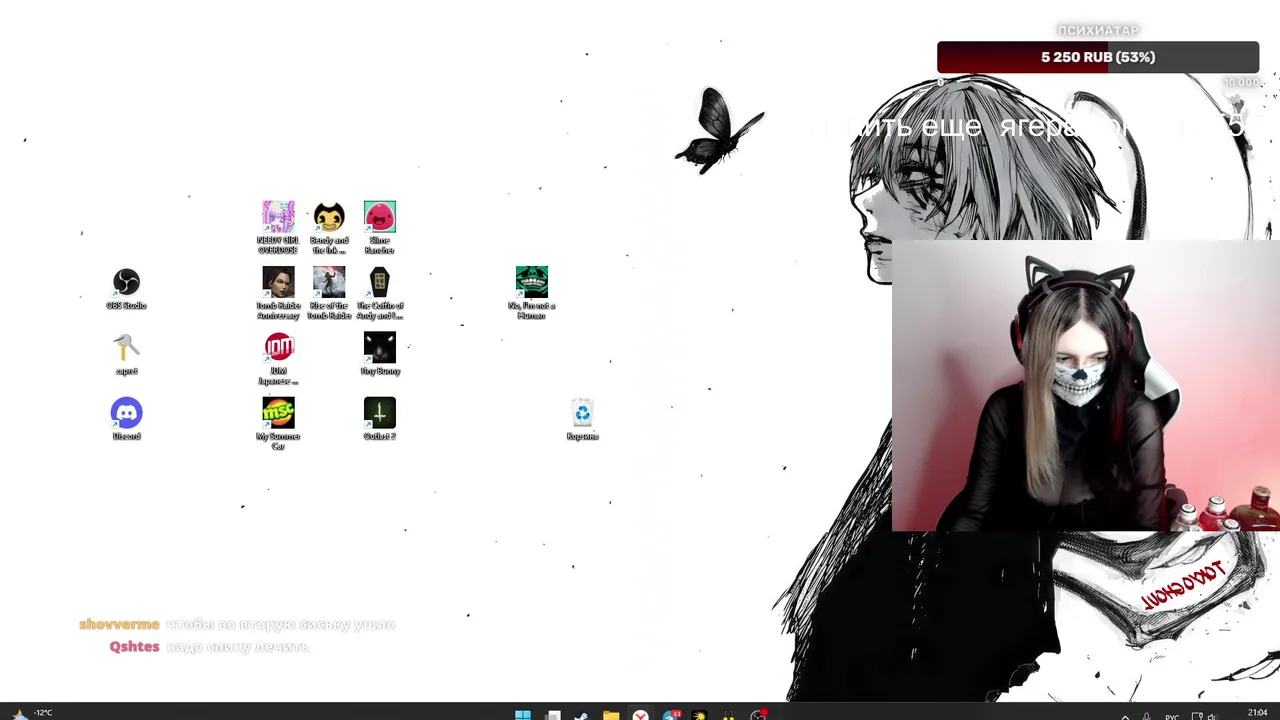Screen dimensions: 1280x720
Task: Select the Discord desktop icon
Action: click(127, 420)
